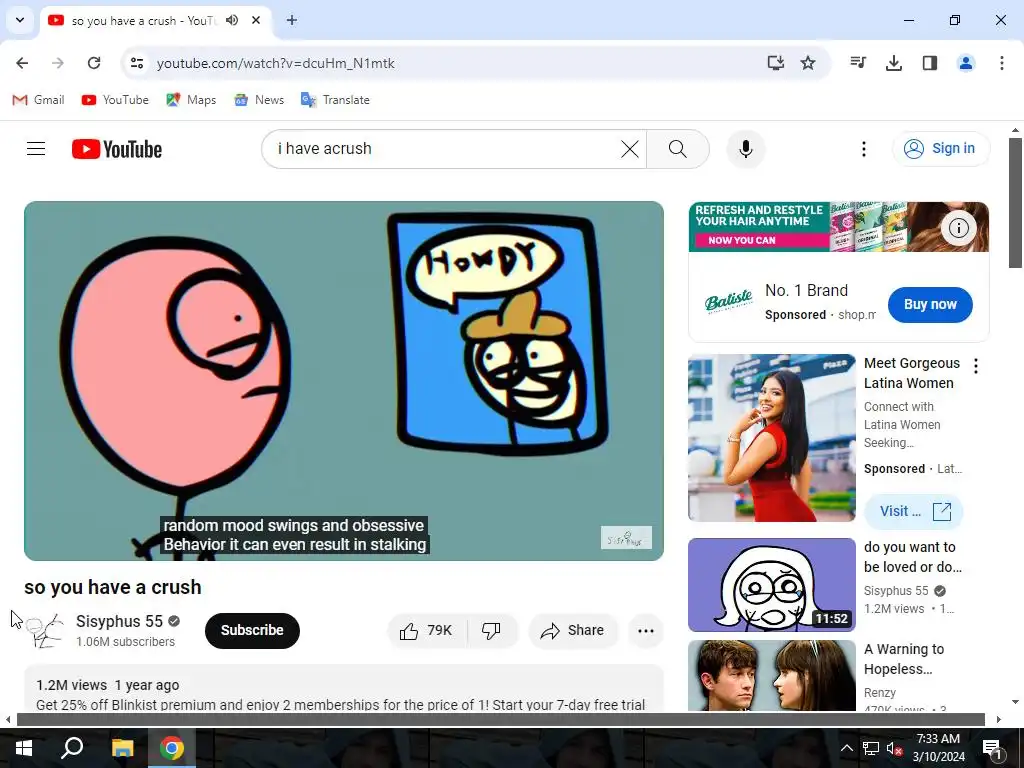The image size is (1024, 768).
Task: Open Meet Gorgeous Latina Women ad image
Action: pos(771,438)
